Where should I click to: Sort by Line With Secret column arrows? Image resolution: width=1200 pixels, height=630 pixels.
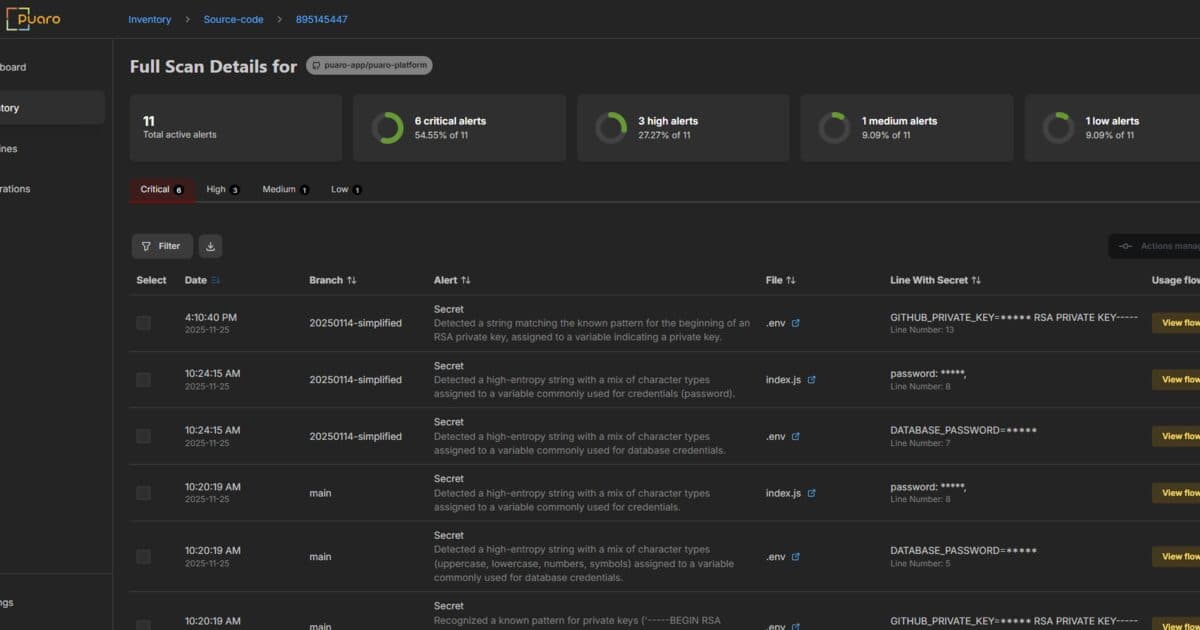point(976,280)
